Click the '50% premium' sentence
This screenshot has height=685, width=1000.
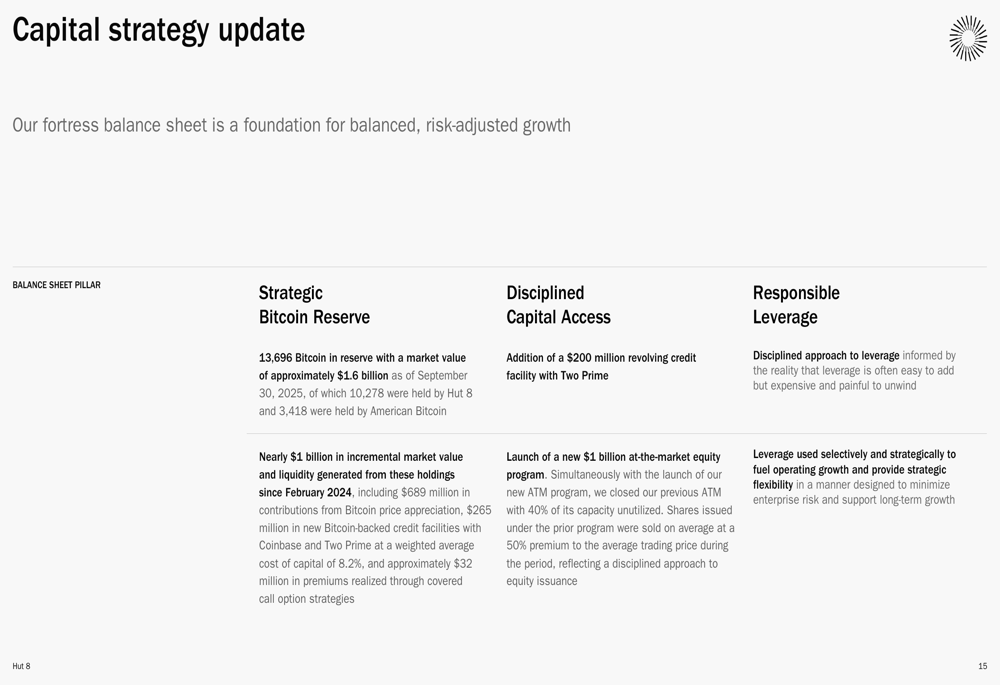pyautogui.click(x=617, y=546)
